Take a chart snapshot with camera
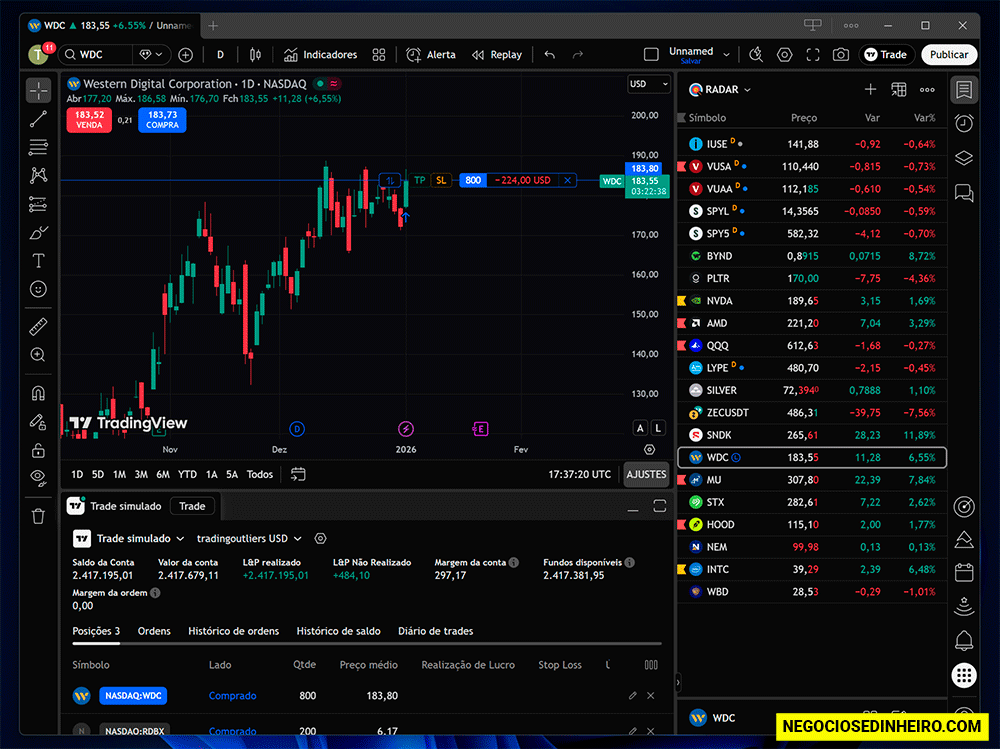This screenshot has width=1000, height=749. click(841, 55)
